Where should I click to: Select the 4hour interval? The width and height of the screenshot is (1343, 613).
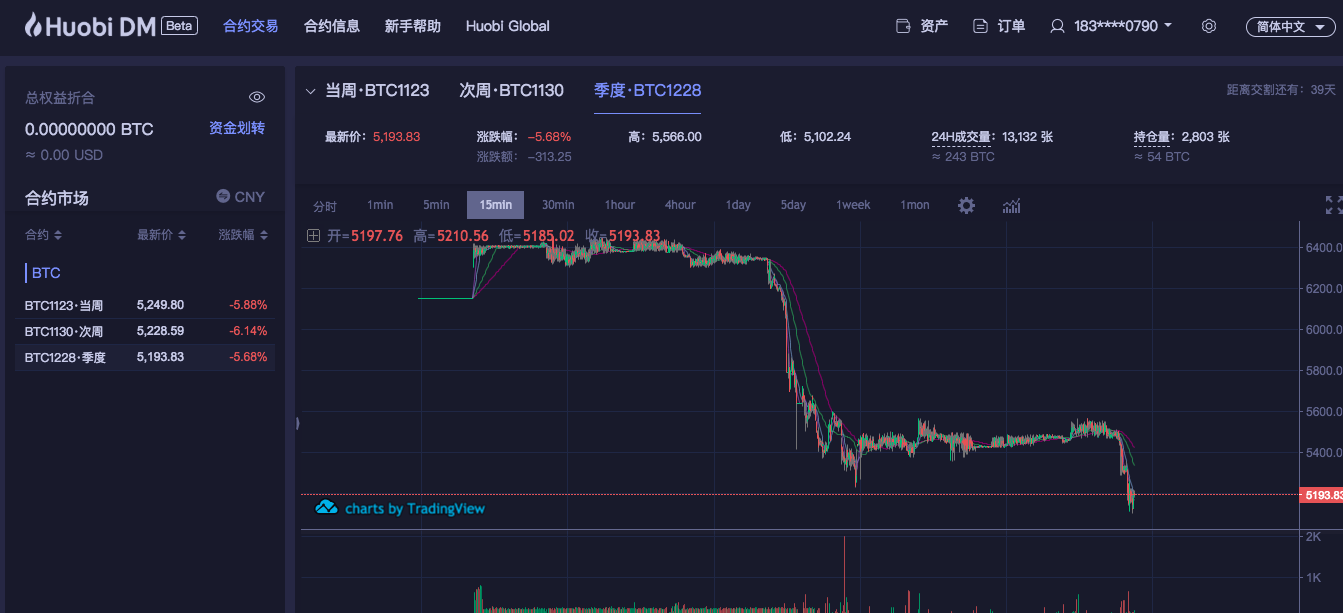(680, 205)
